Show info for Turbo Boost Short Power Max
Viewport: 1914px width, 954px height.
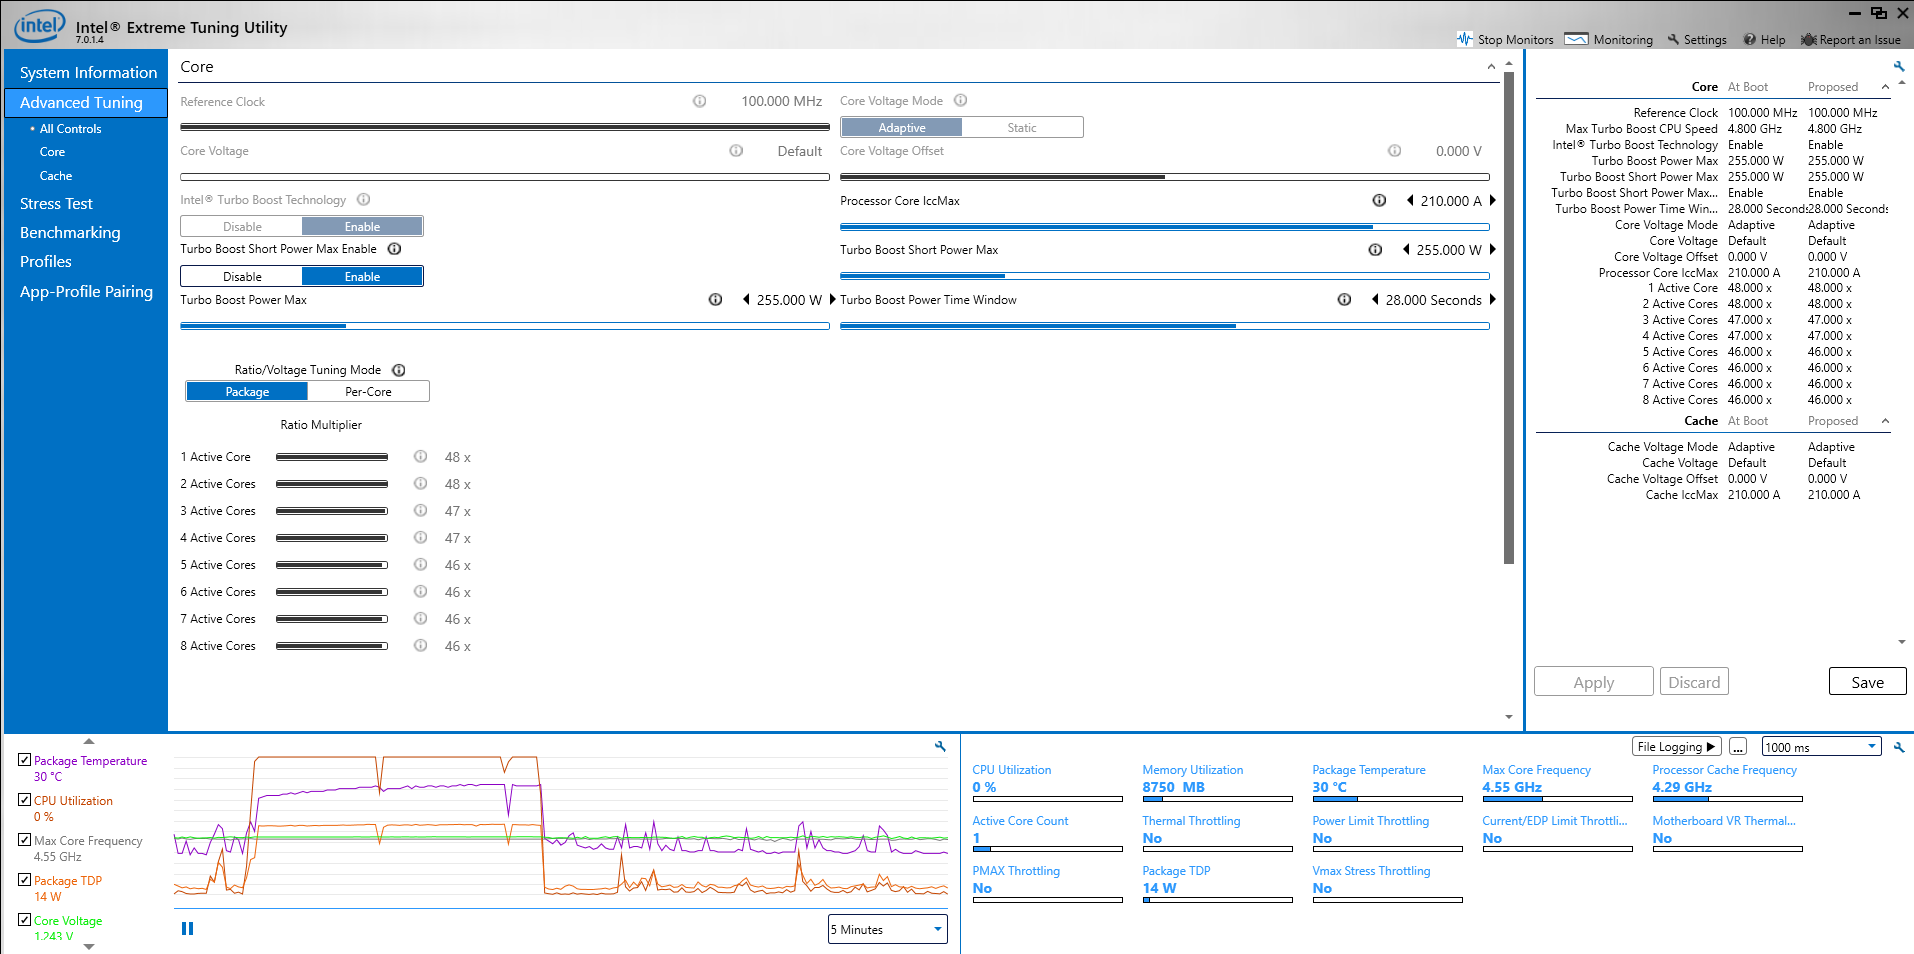[1375, 250]
